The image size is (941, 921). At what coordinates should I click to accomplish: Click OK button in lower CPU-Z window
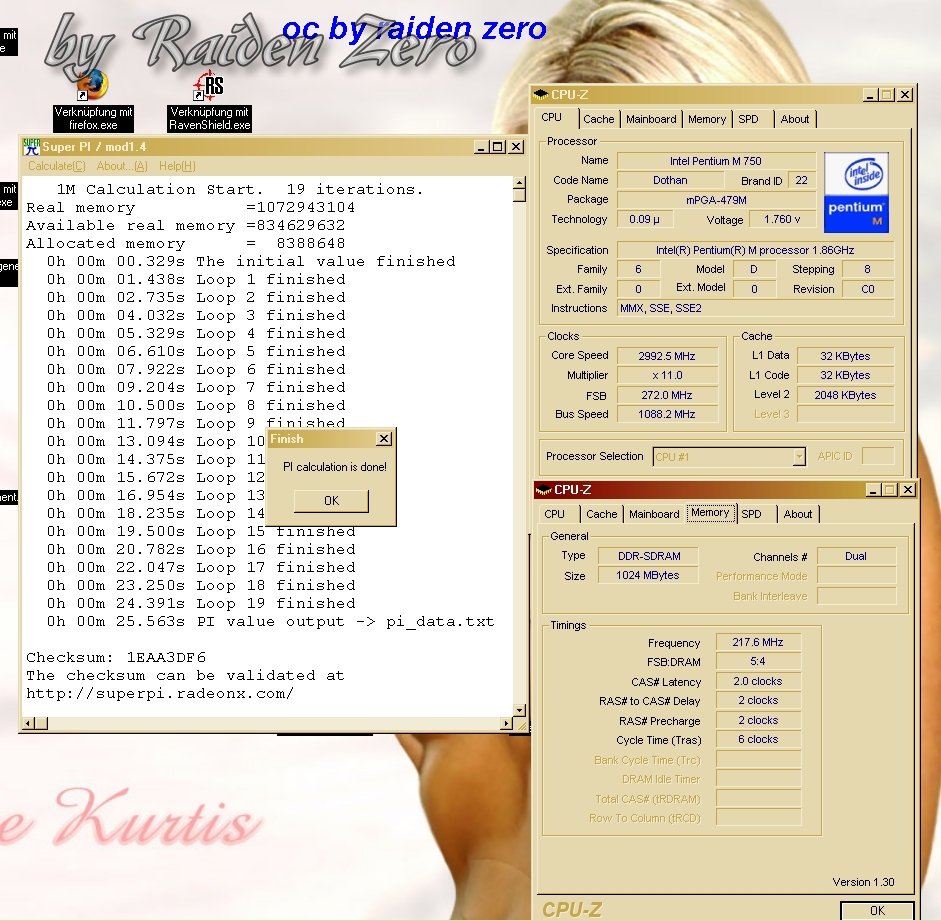tap(877, 910)
